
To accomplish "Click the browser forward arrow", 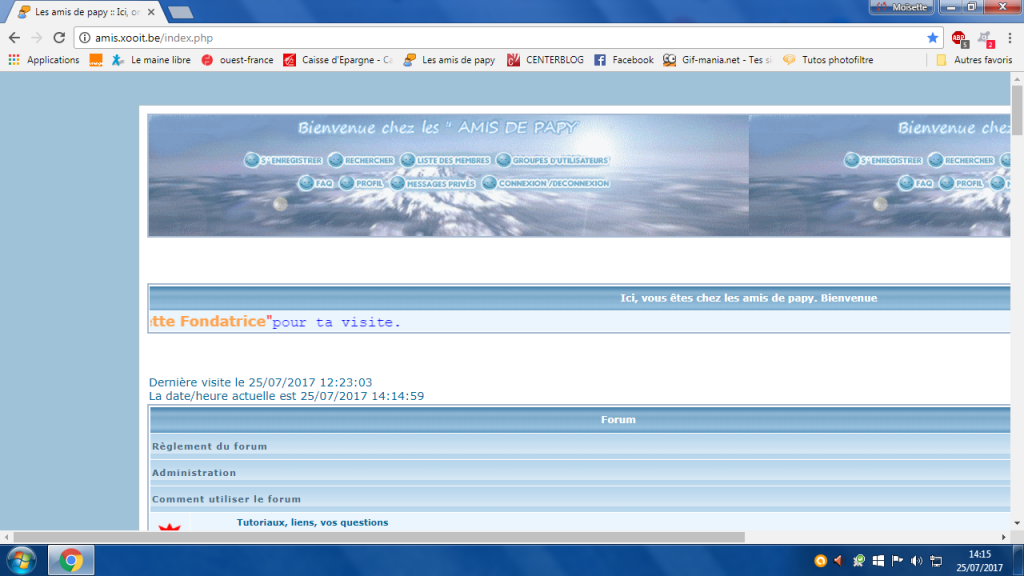I will pos(37,38).
